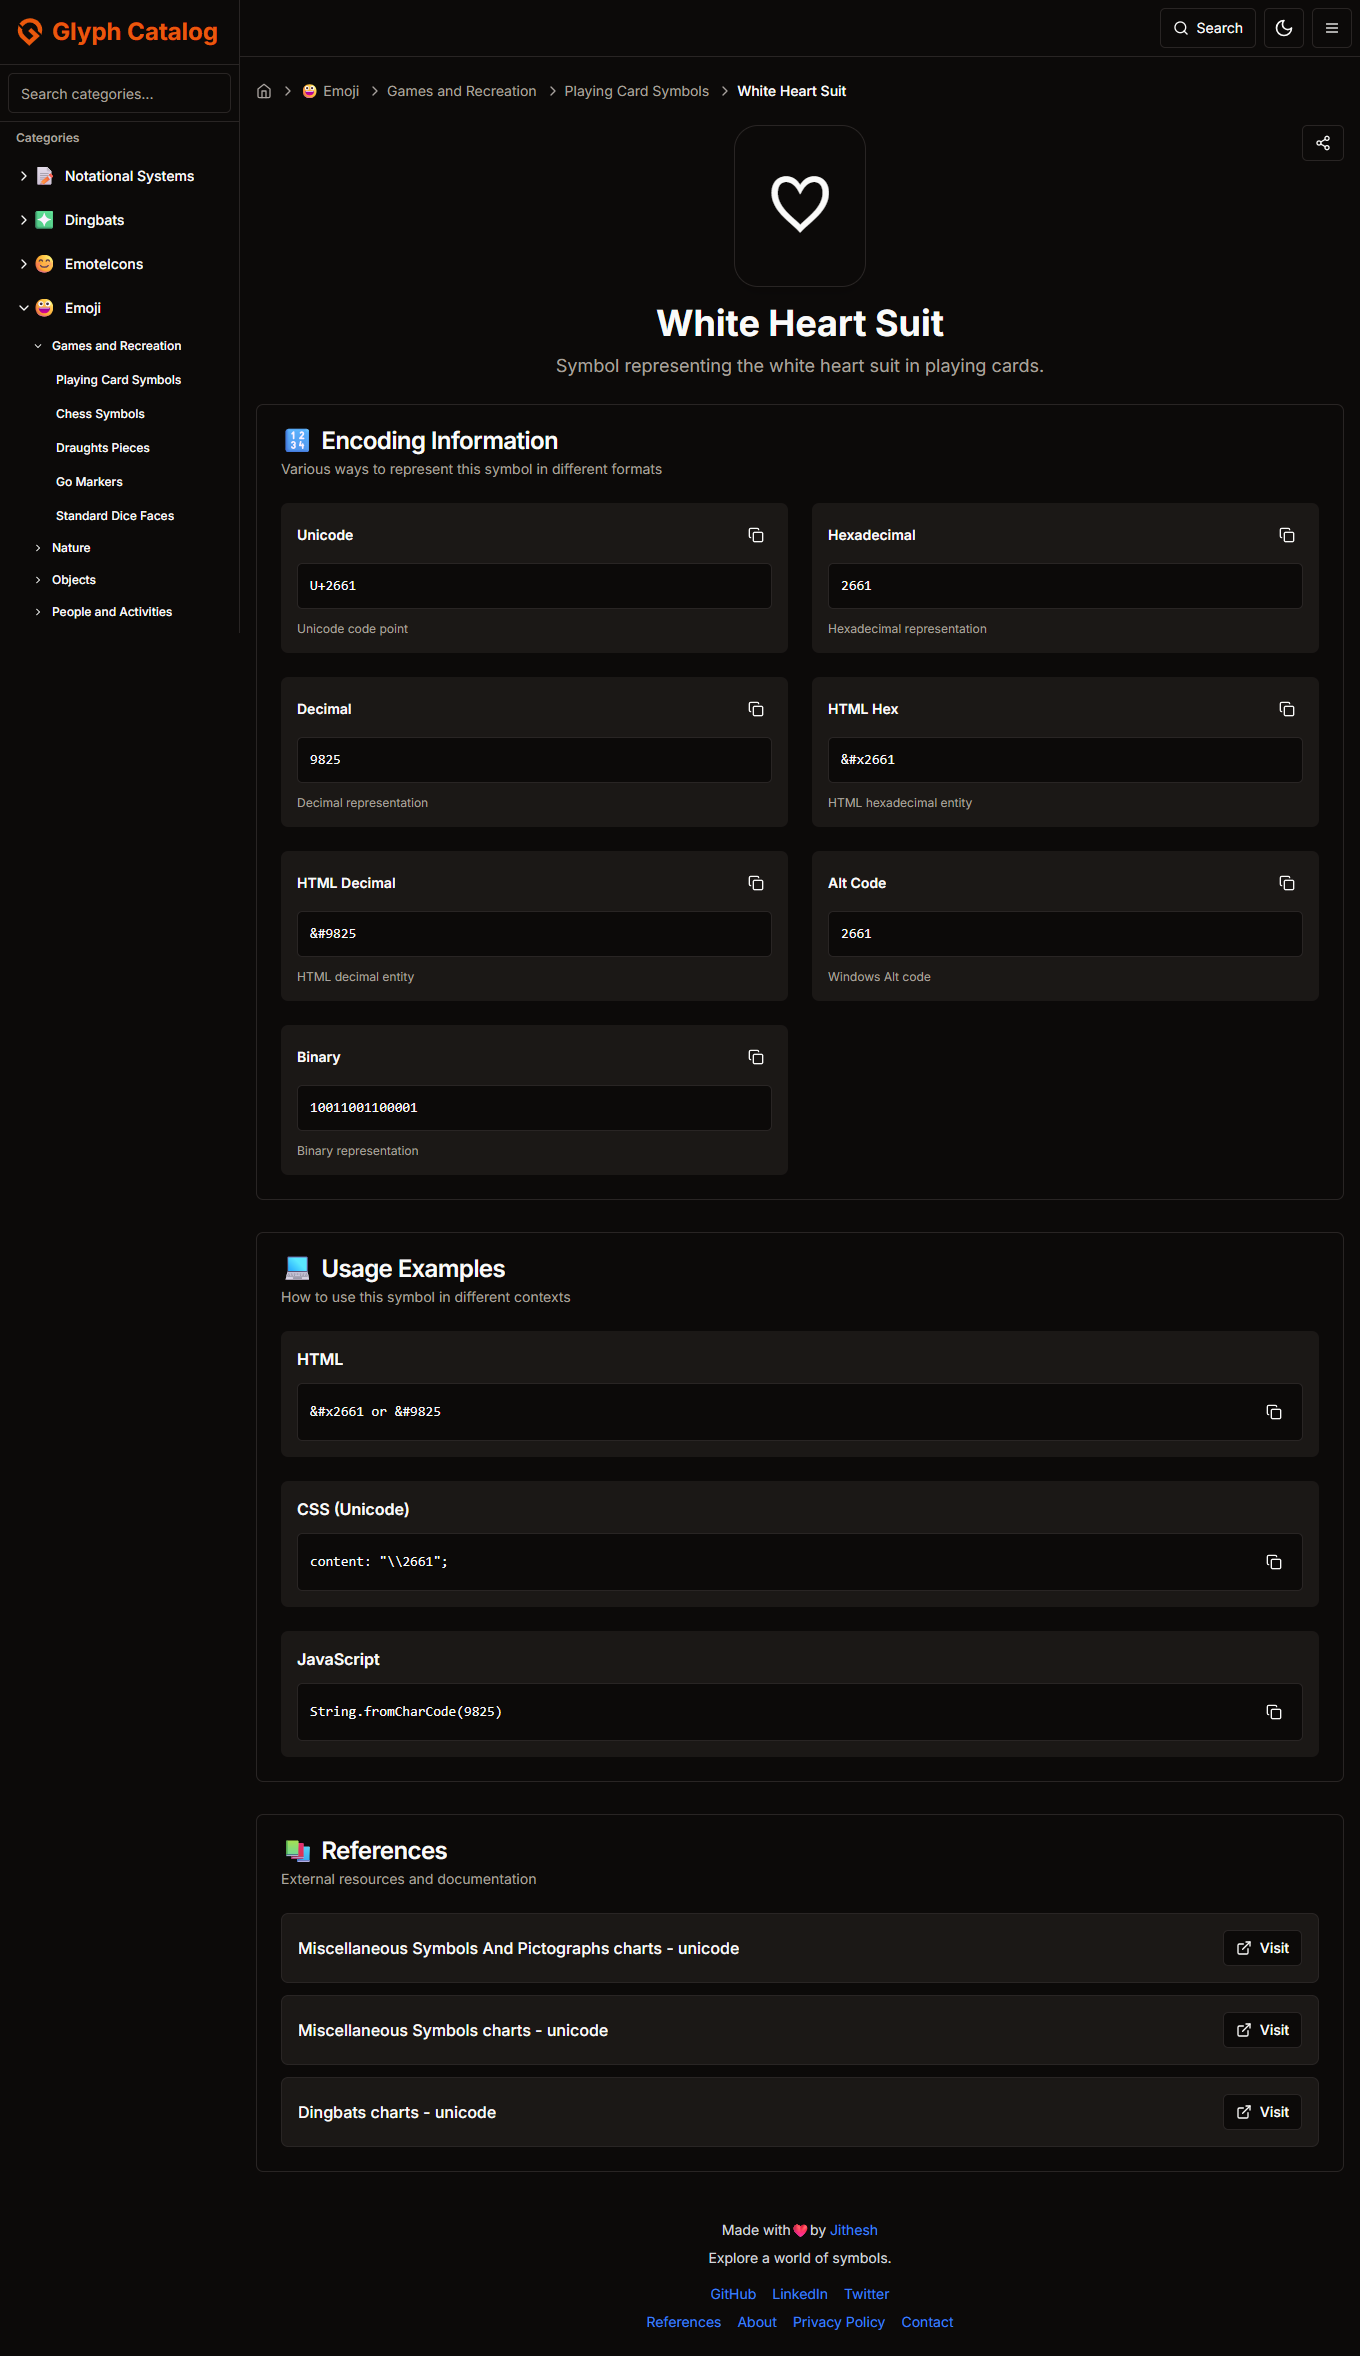Open Jithesh author link
1360x2356 pixels.
854,2230
